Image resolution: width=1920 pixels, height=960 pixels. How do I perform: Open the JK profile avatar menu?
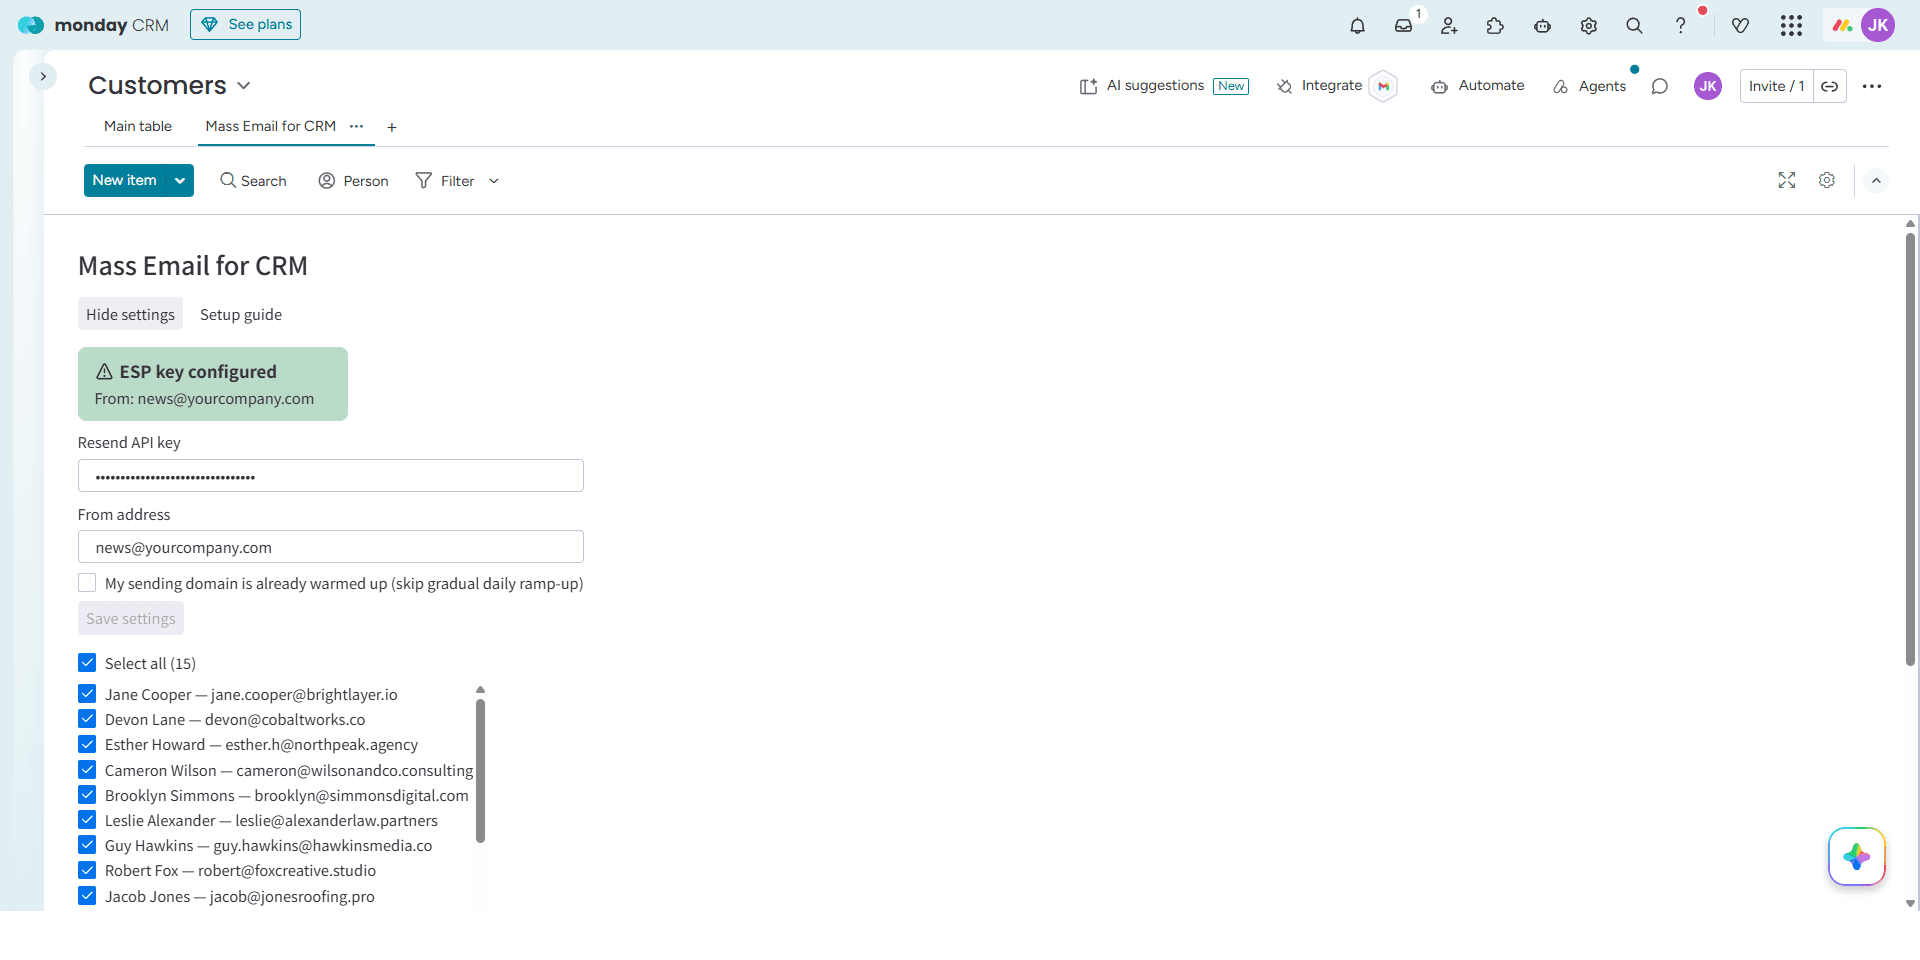click(1878, 25)
